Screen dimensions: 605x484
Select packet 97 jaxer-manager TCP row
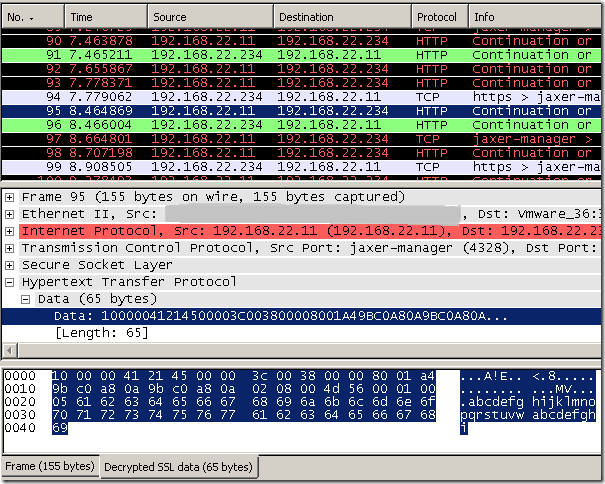(301, 139)
